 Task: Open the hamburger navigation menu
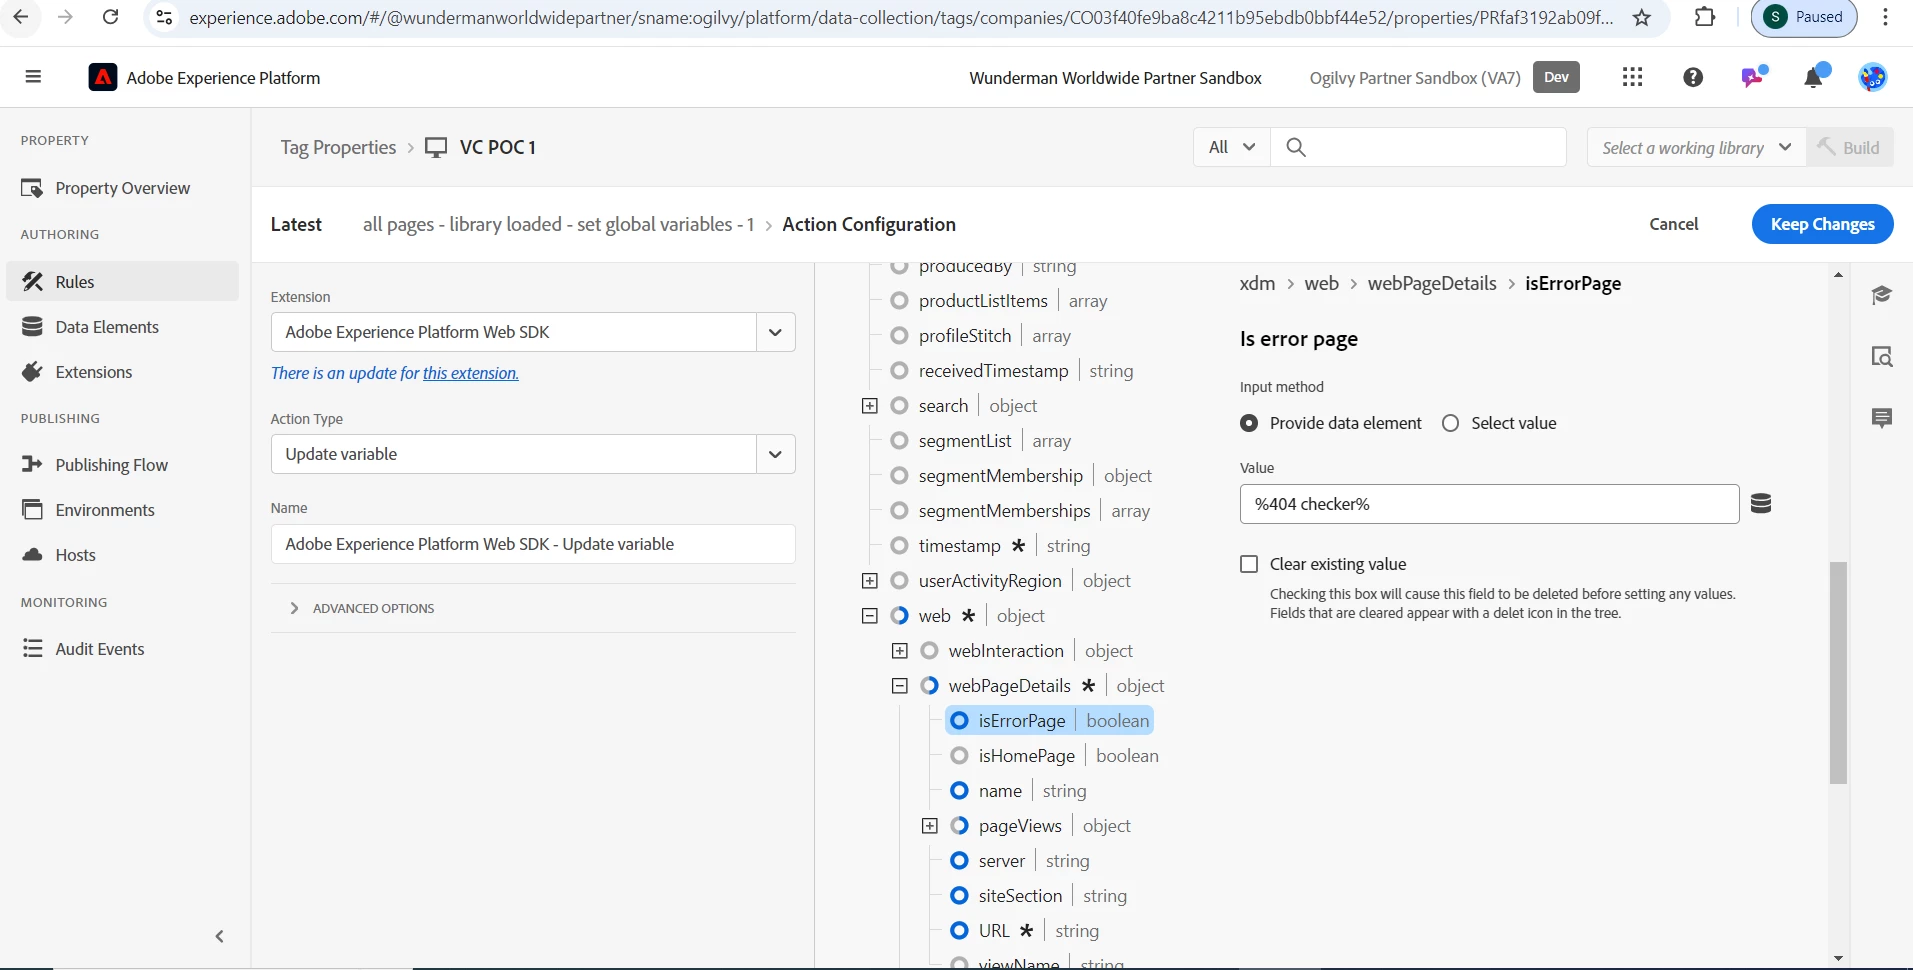33,77
